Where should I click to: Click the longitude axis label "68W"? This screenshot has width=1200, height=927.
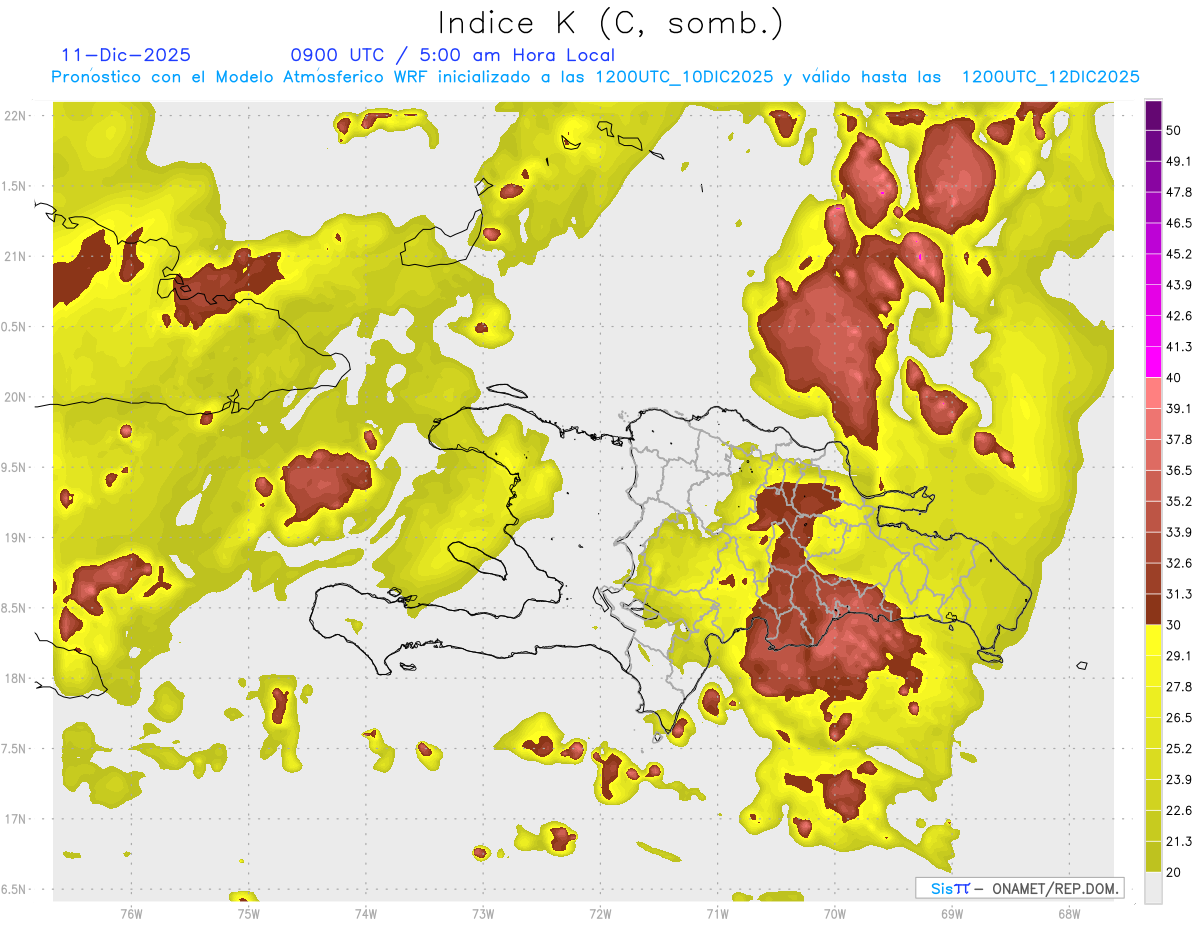(x=1068, y=913)
